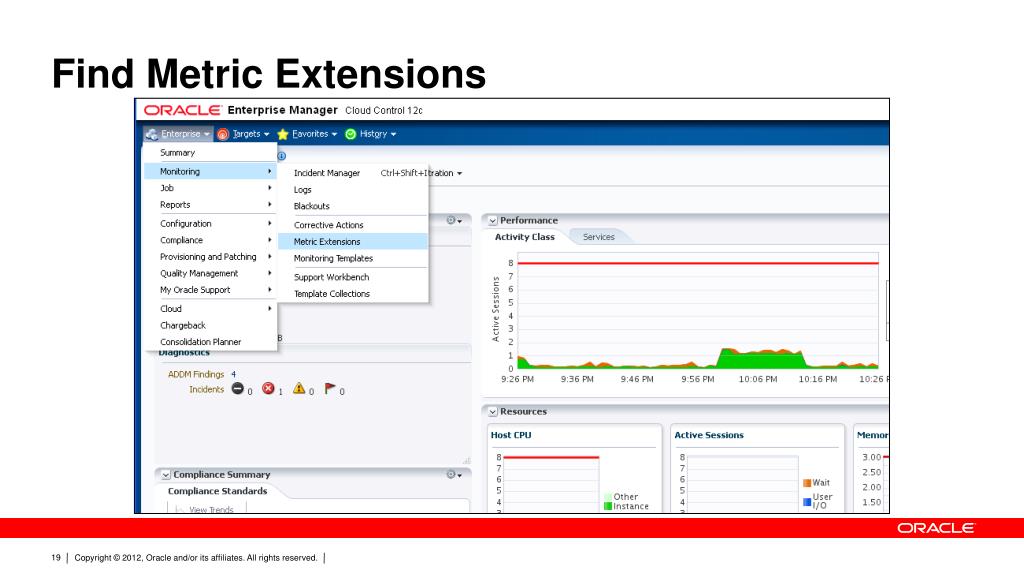Open Blackouts from Monitoring submenu

[353, 206]
